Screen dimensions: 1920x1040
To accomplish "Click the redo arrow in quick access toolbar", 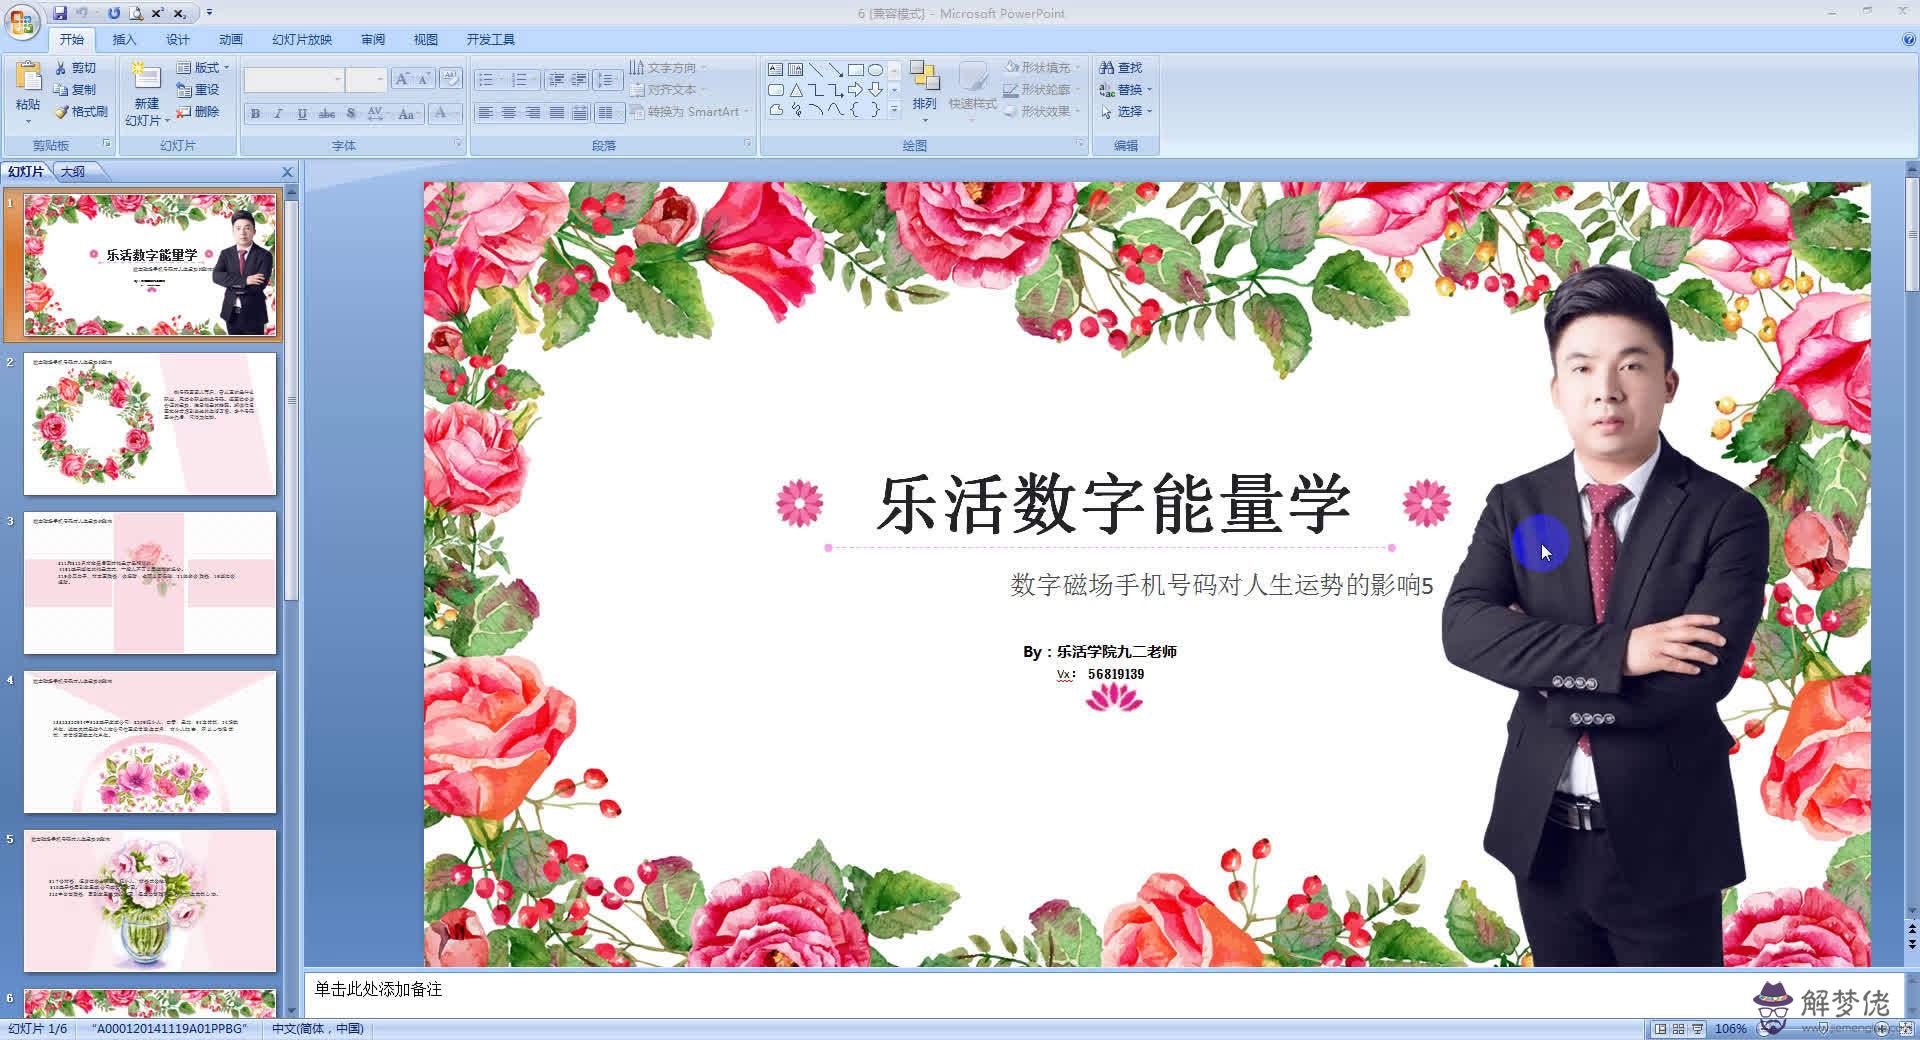I will pyautogui.click(x=113, y=13).
